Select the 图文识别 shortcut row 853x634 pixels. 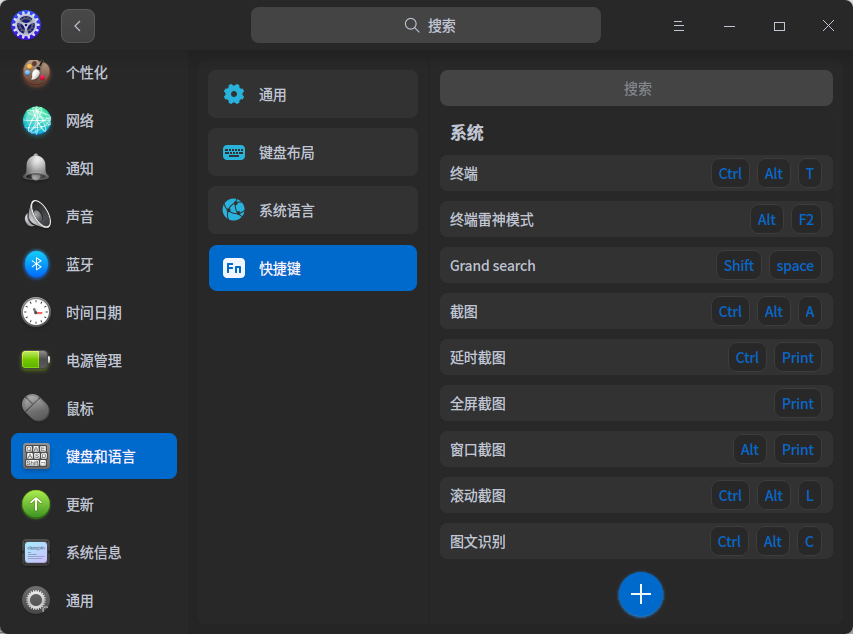click(636, 541)
